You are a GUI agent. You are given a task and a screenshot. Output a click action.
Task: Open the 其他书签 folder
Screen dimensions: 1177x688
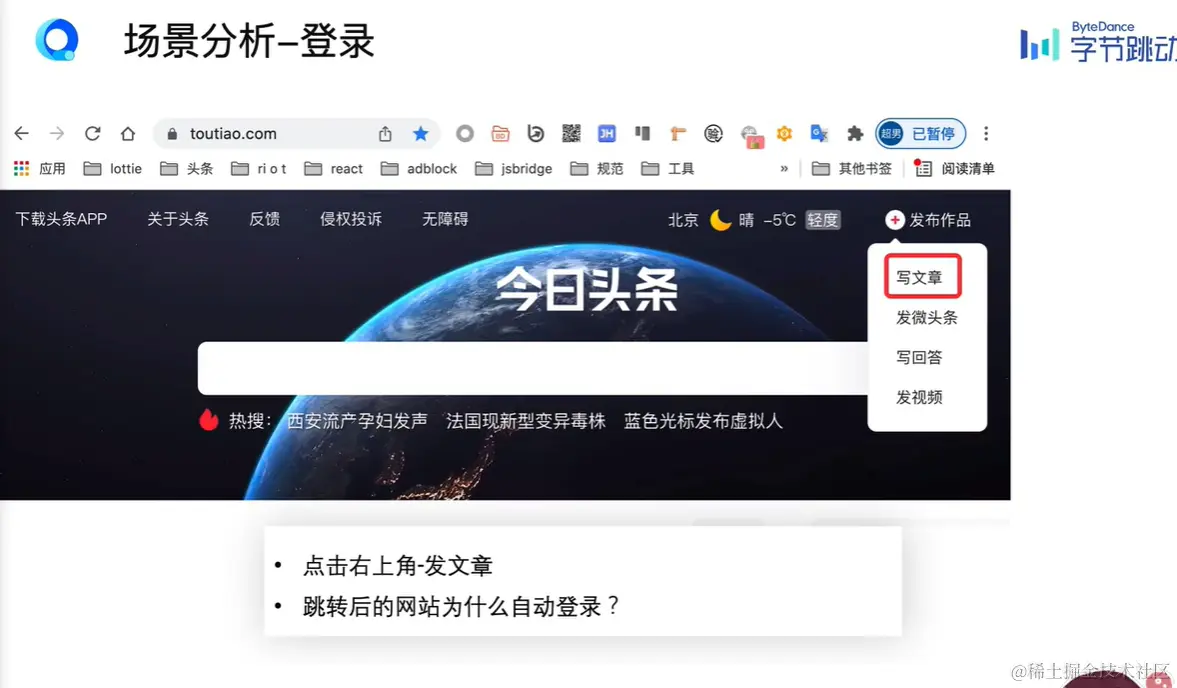[852, 169]
